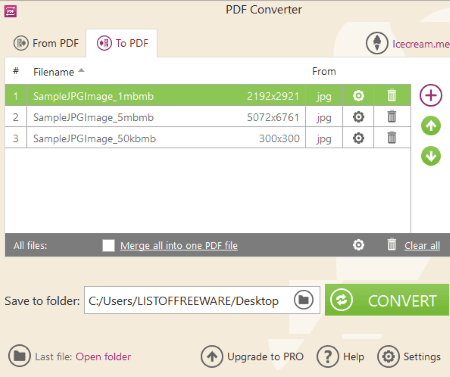Click the # column header
Image resolution: width=450 pixels, height=377 pixels.
16,71
